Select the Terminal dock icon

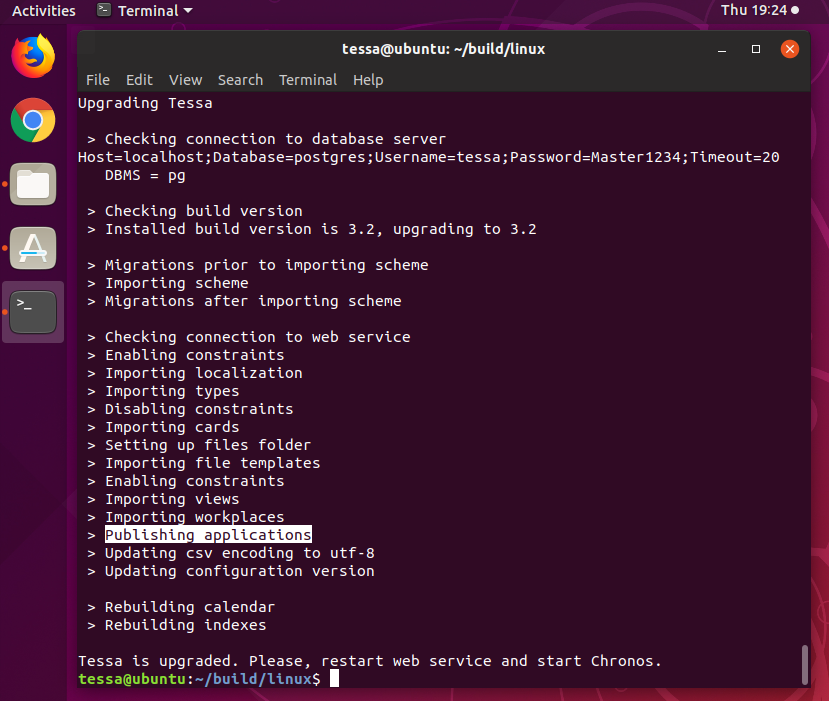[33, 312]
